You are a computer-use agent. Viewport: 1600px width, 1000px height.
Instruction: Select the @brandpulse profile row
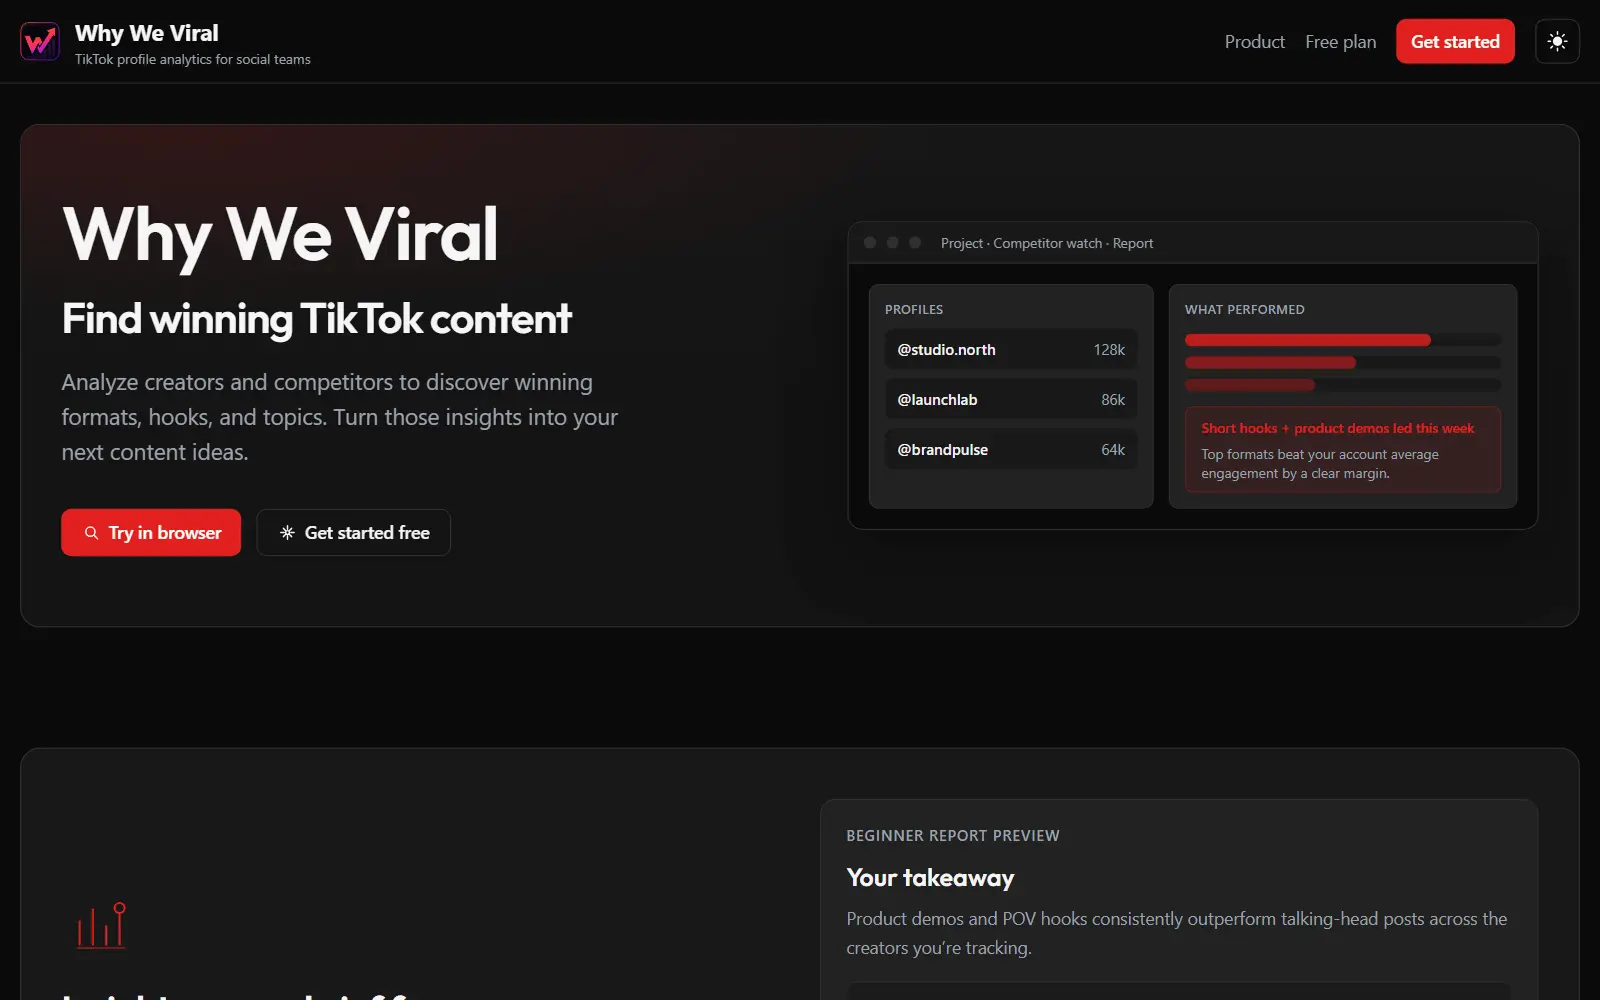[x=1011, y=449]
